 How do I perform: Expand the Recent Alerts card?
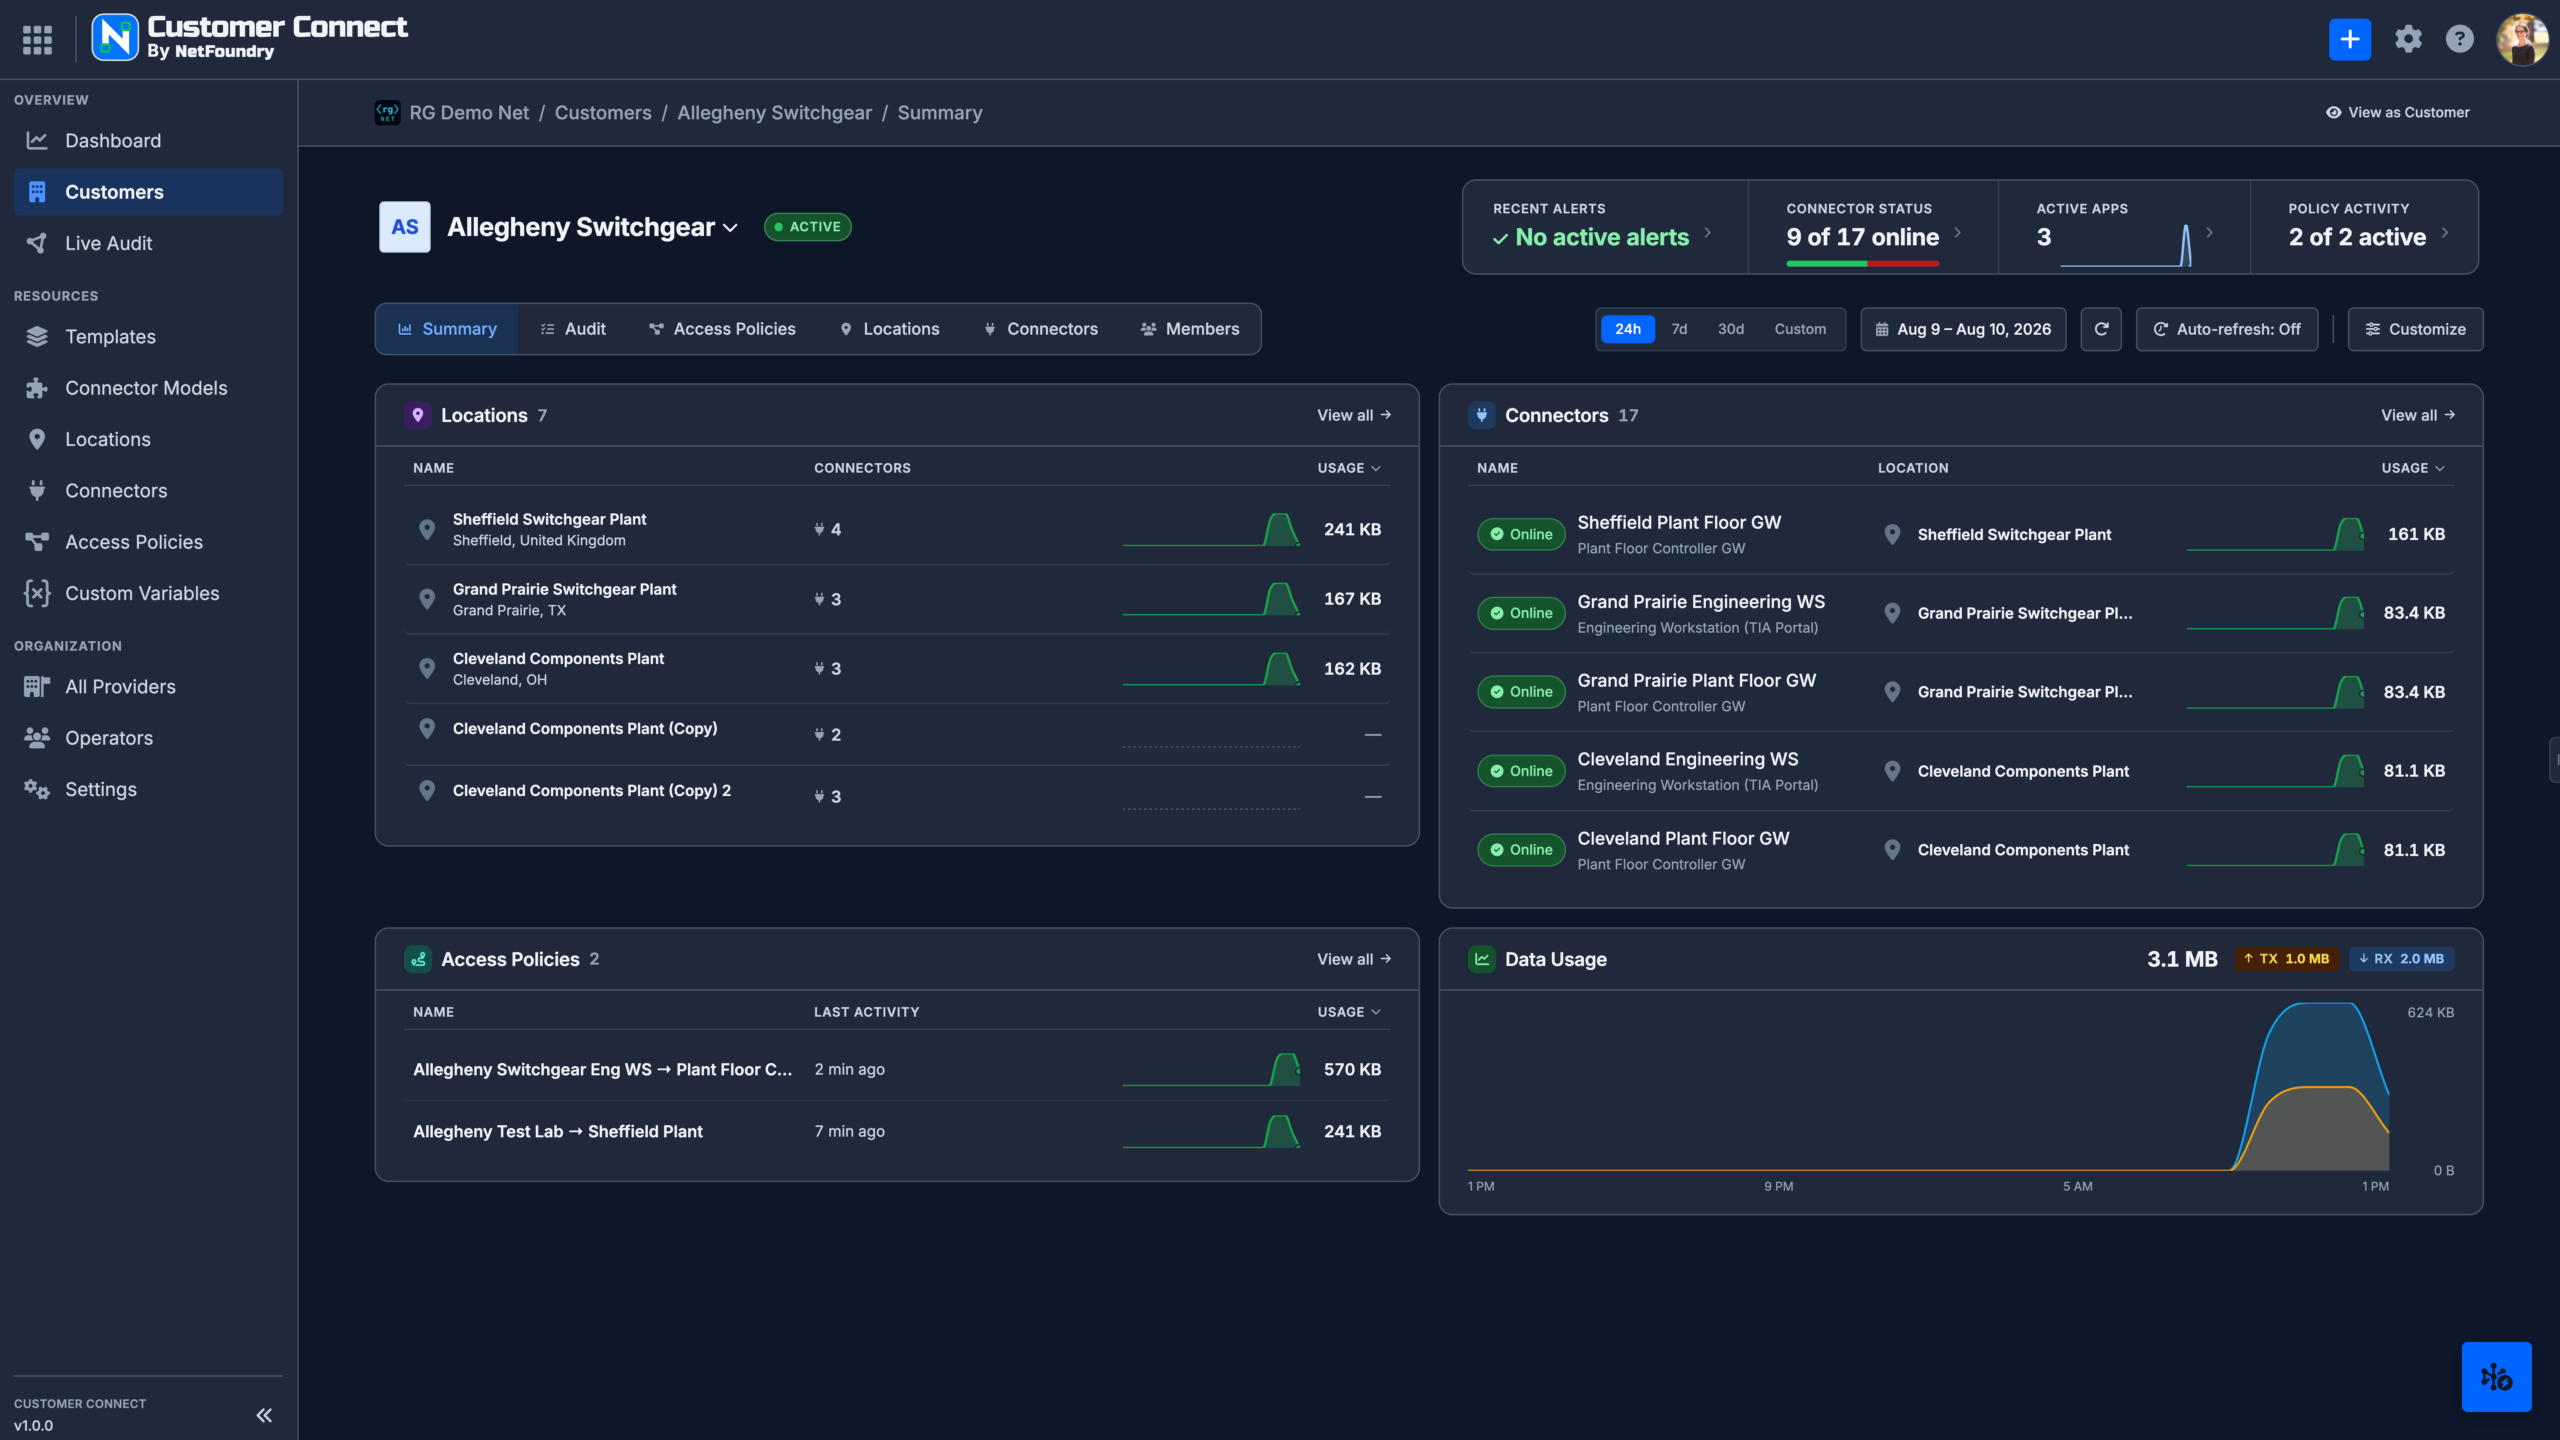1606,227
